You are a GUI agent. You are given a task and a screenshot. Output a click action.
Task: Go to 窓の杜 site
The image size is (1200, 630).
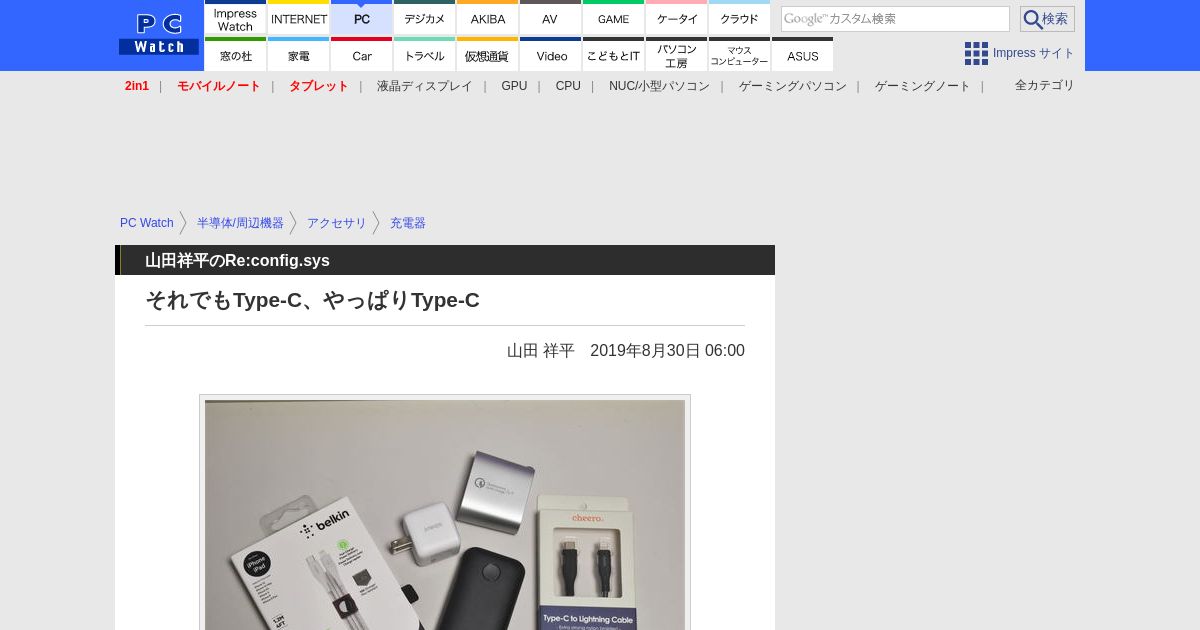point(235,55)
